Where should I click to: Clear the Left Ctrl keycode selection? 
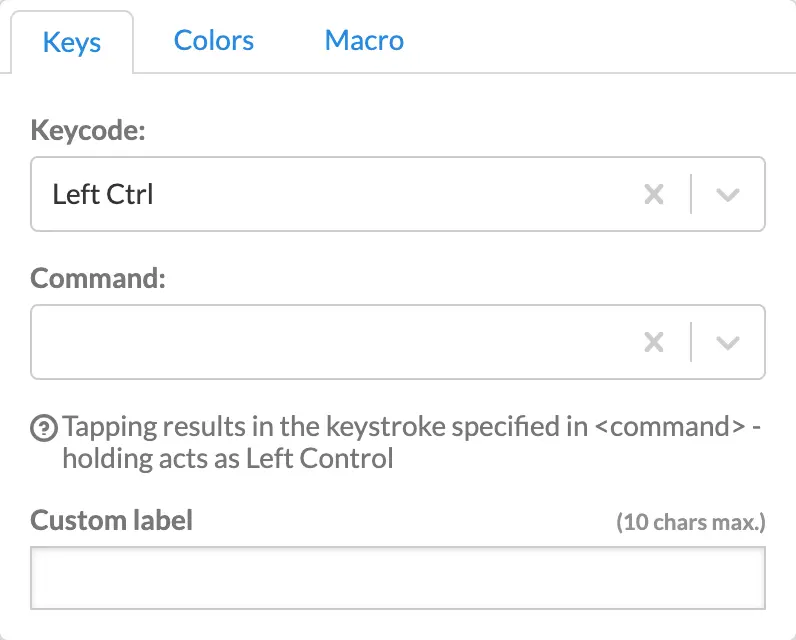(654, 194)
